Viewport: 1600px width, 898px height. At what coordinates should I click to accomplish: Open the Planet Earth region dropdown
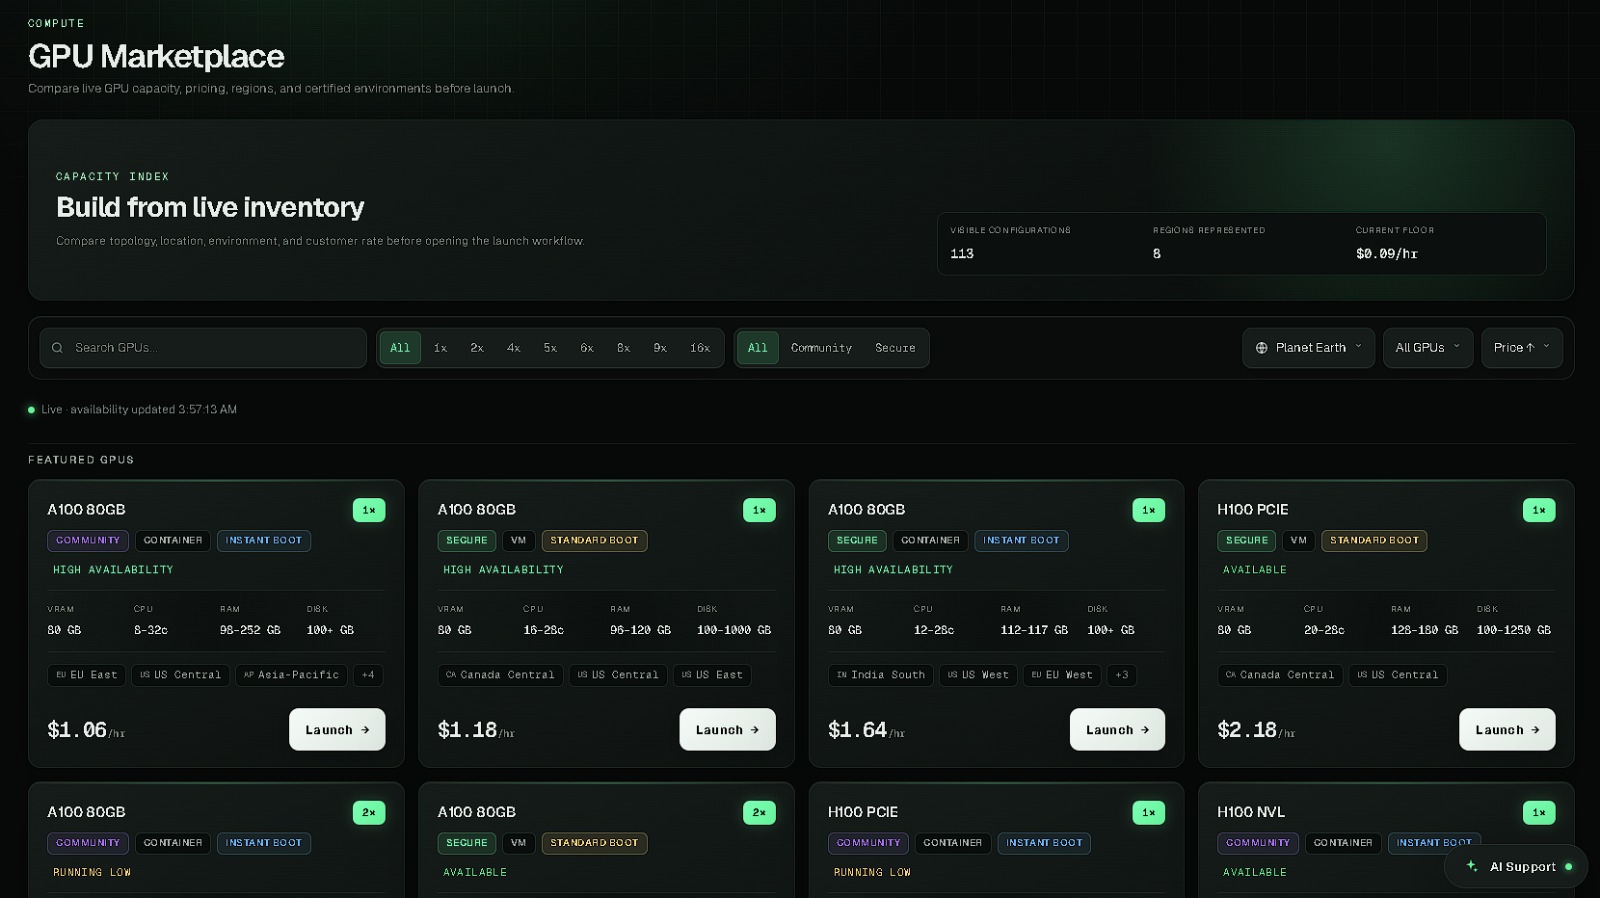tap(1309, 348)
